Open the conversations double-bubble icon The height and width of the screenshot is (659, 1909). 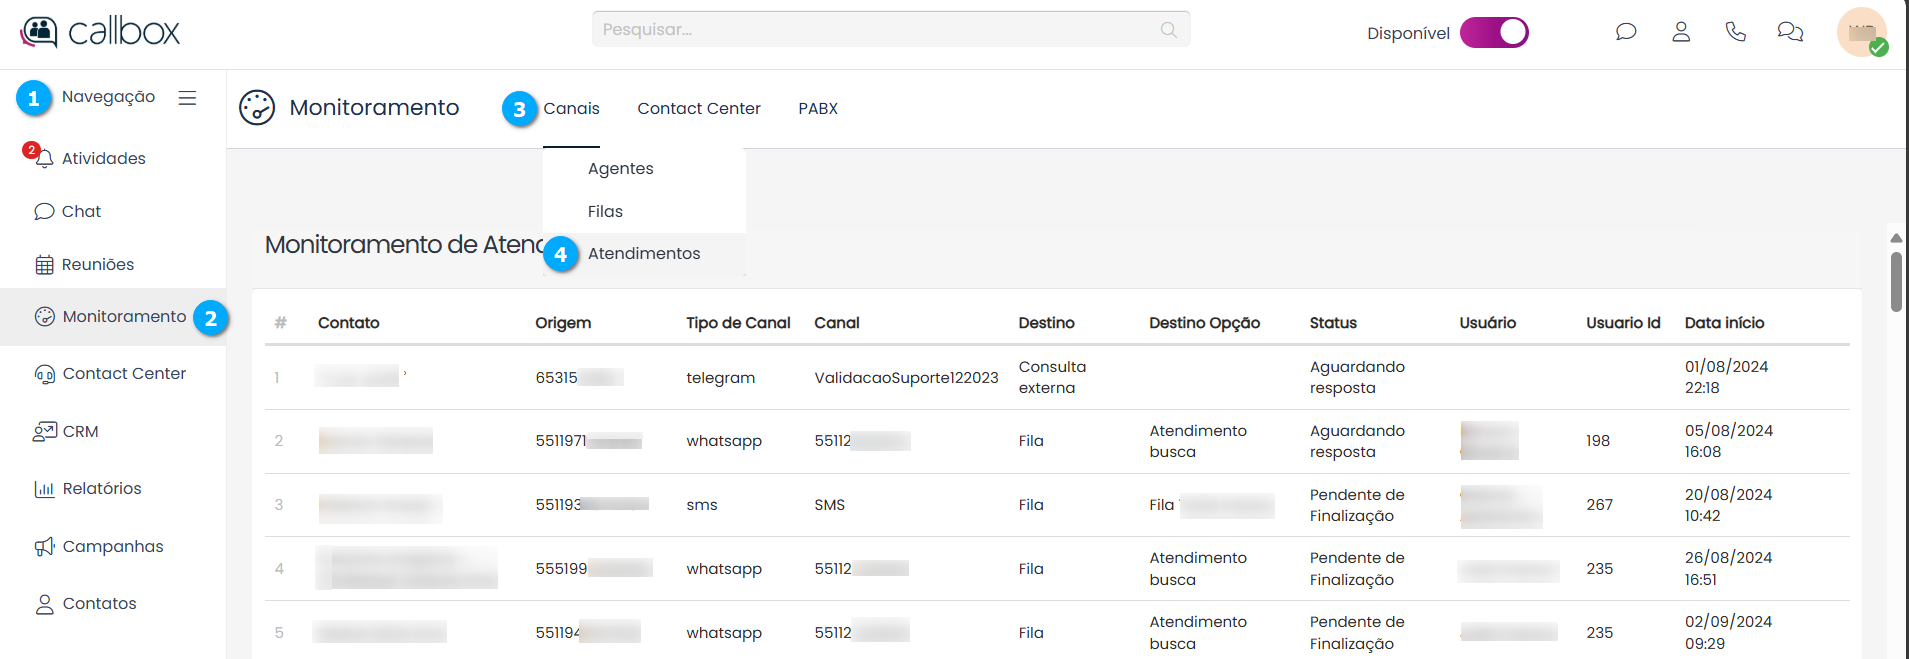[1790, 32]
